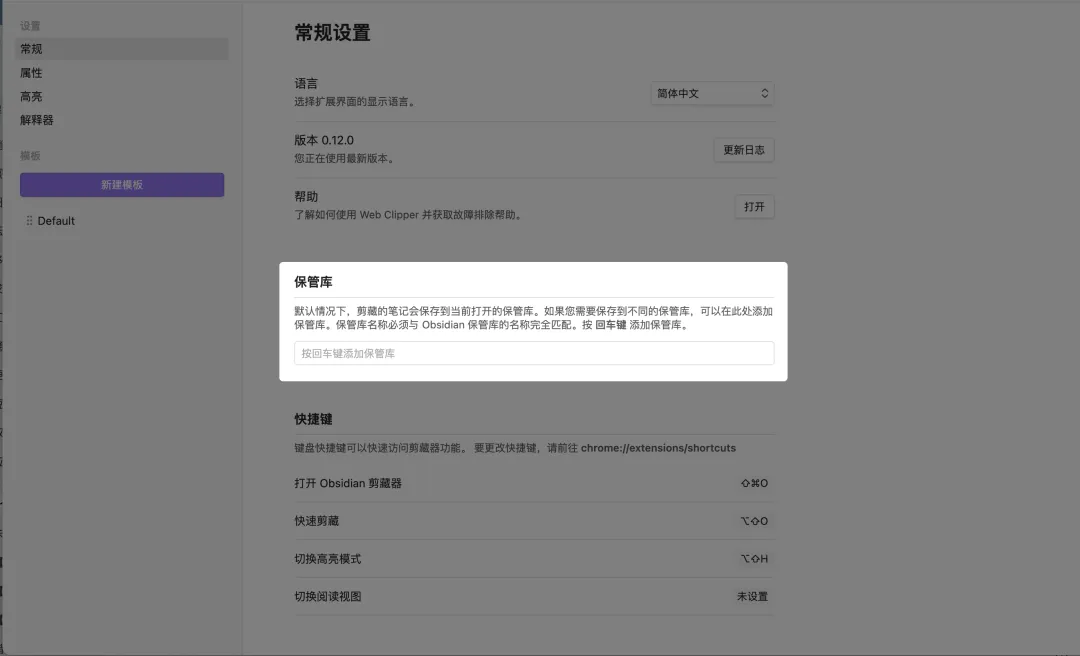Grab the drag handle icon beside Default
This screenshot has width=1080, height=656.
tap(29, 221)
